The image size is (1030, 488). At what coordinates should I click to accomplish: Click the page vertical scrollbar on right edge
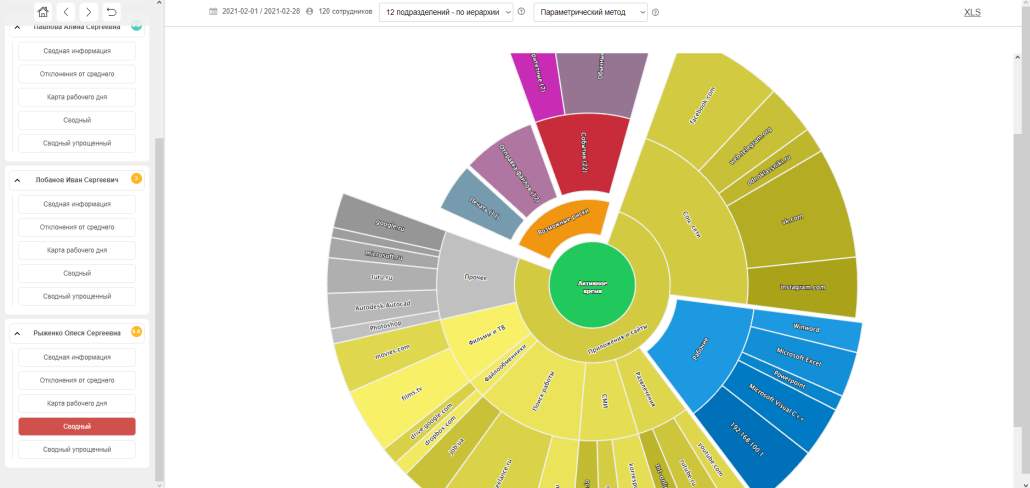coord(1025,244)
